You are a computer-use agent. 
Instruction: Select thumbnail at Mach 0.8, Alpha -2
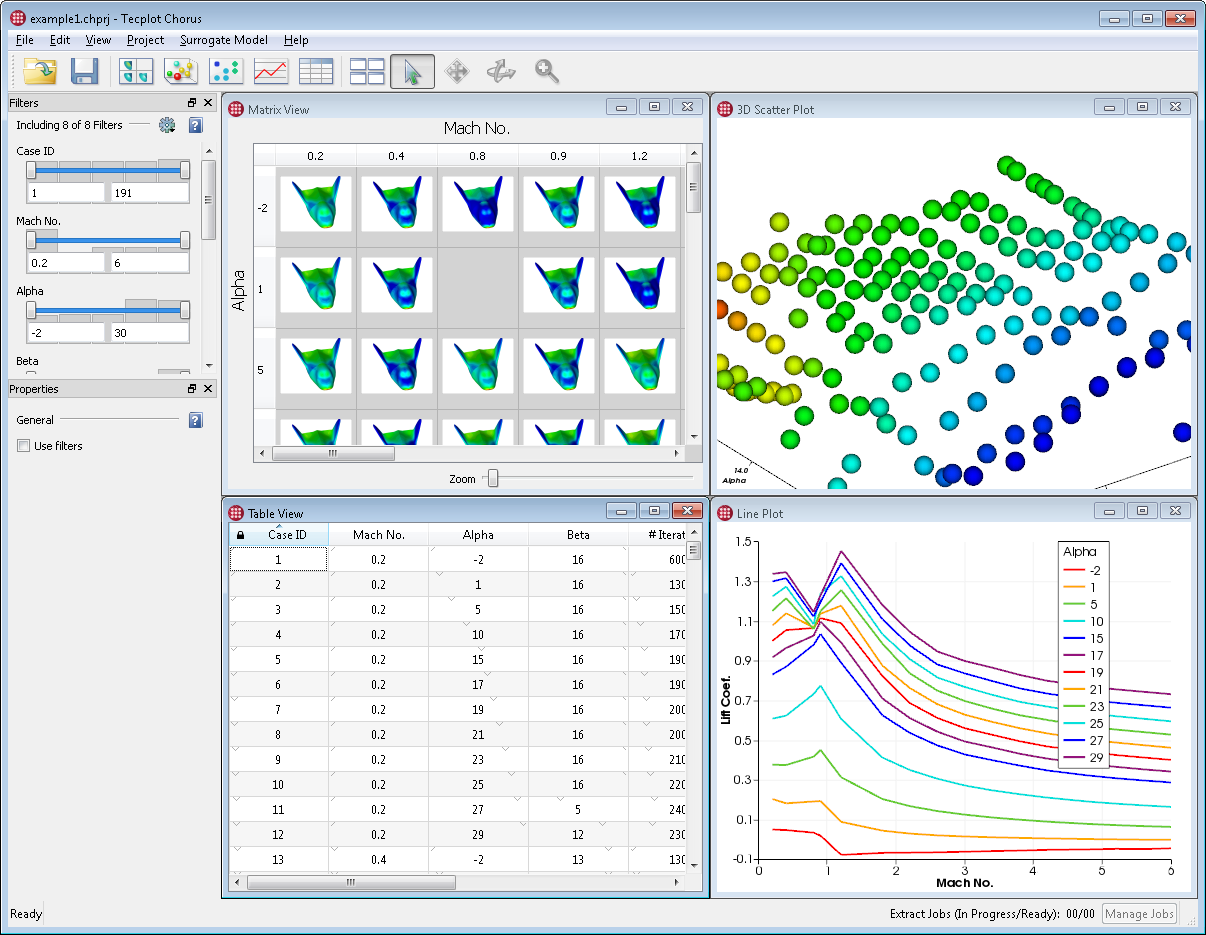click(x=478, y=205)
